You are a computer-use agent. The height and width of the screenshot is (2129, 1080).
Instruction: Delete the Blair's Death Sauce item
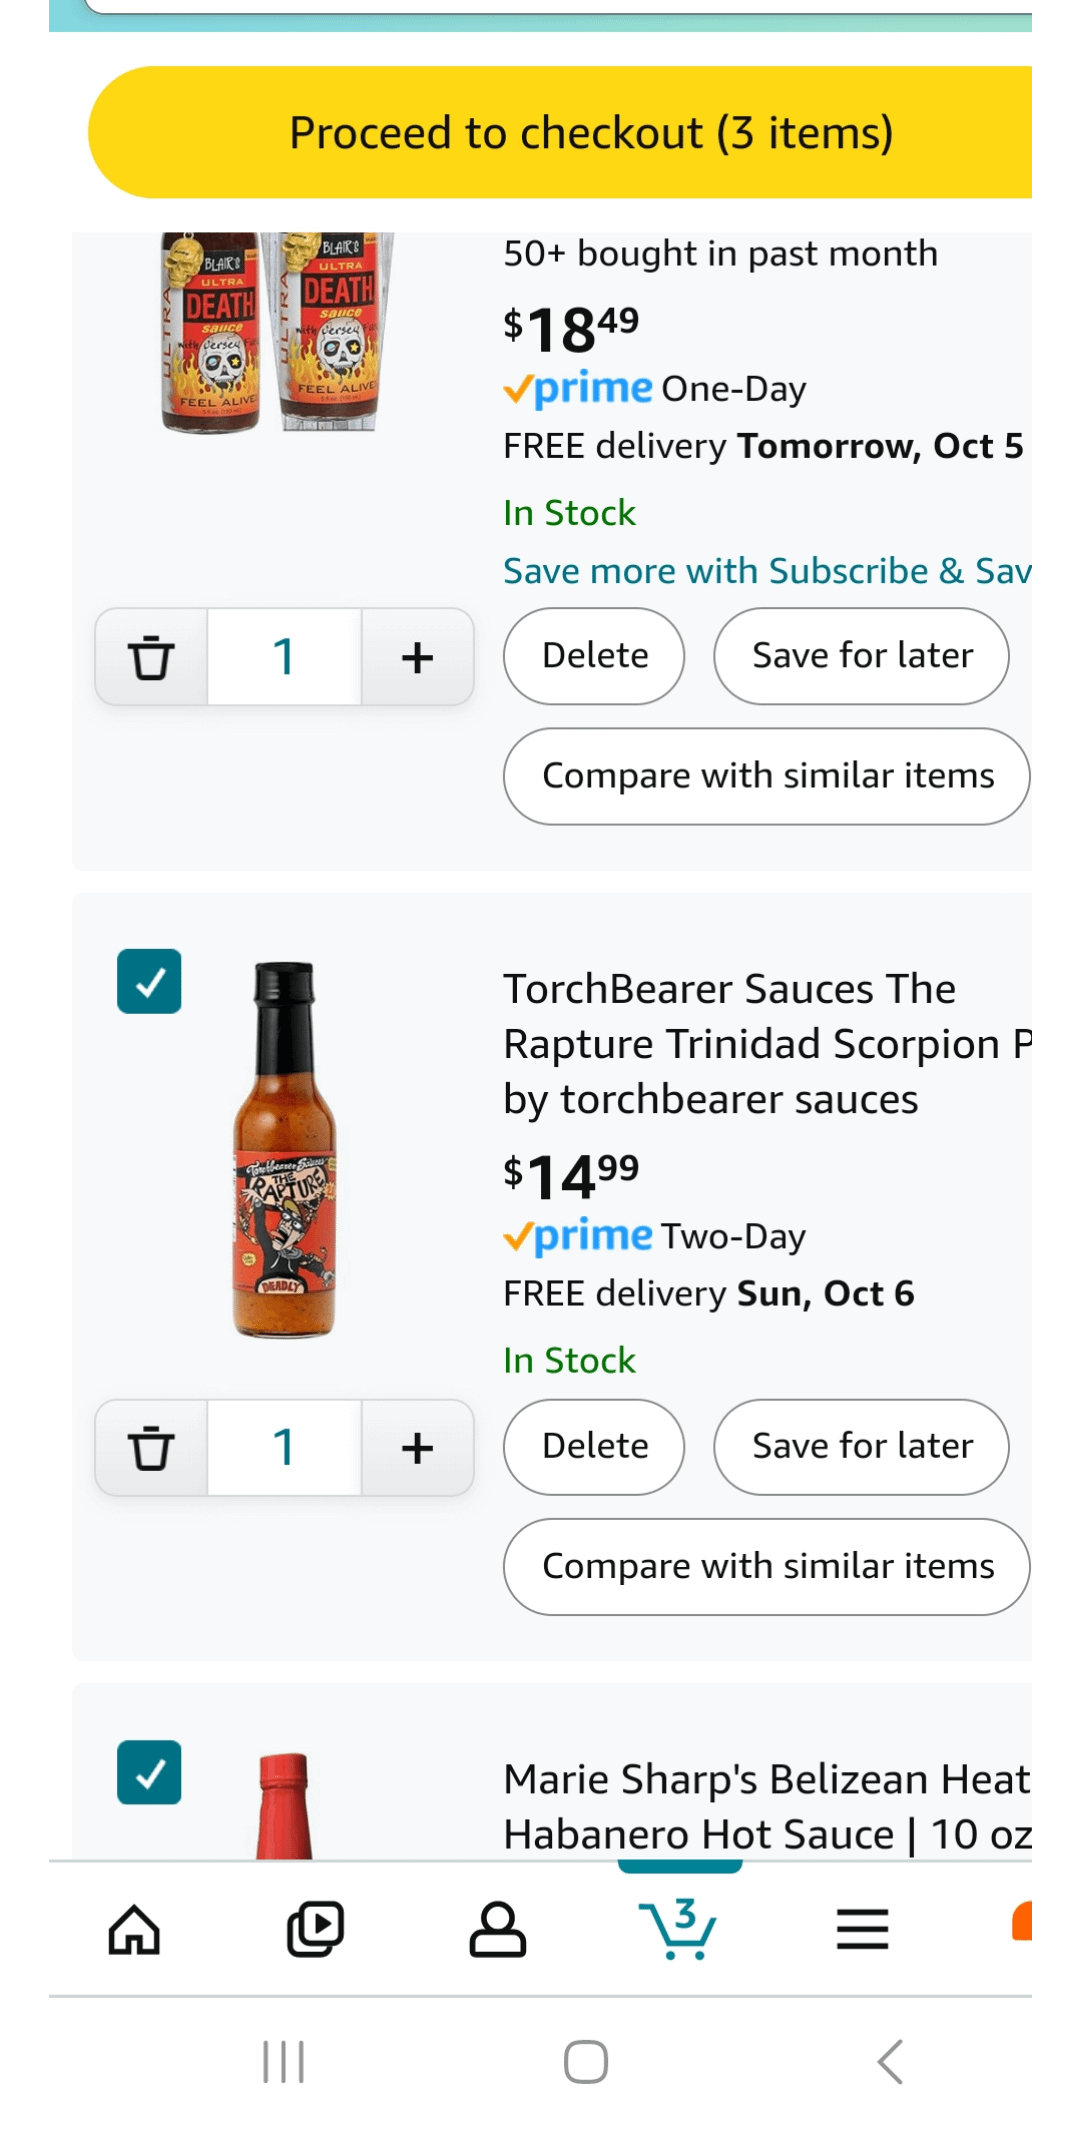[x=594, y=656]
